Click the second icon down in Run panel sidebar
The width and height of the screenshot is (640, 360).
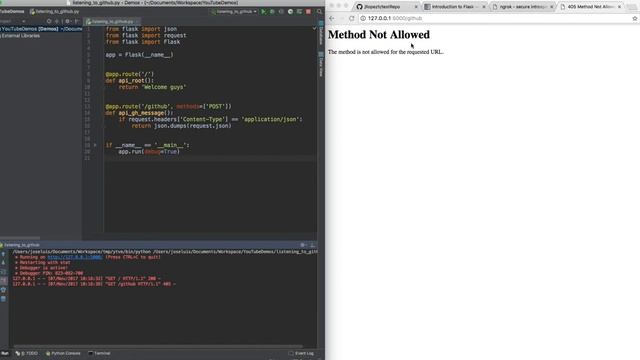coord(3,262)
